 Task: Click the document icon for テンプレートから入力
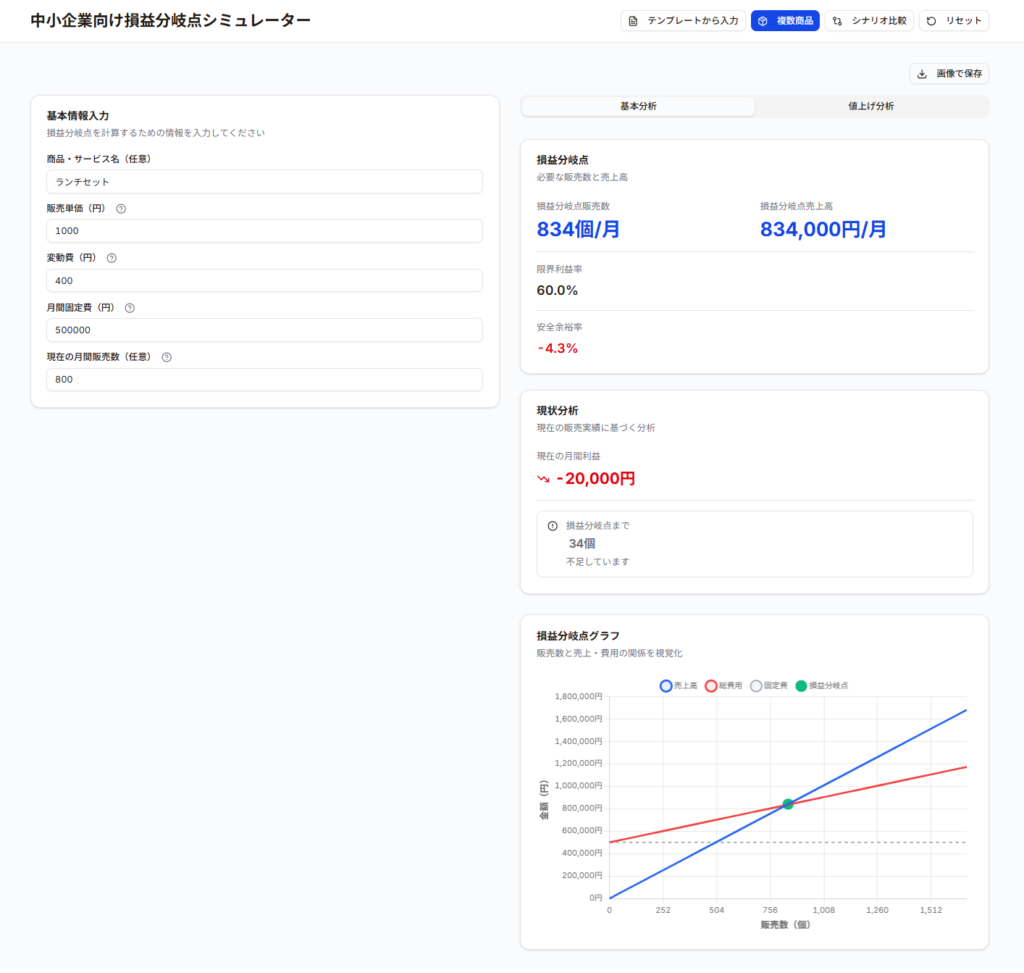tap(633, 21)
